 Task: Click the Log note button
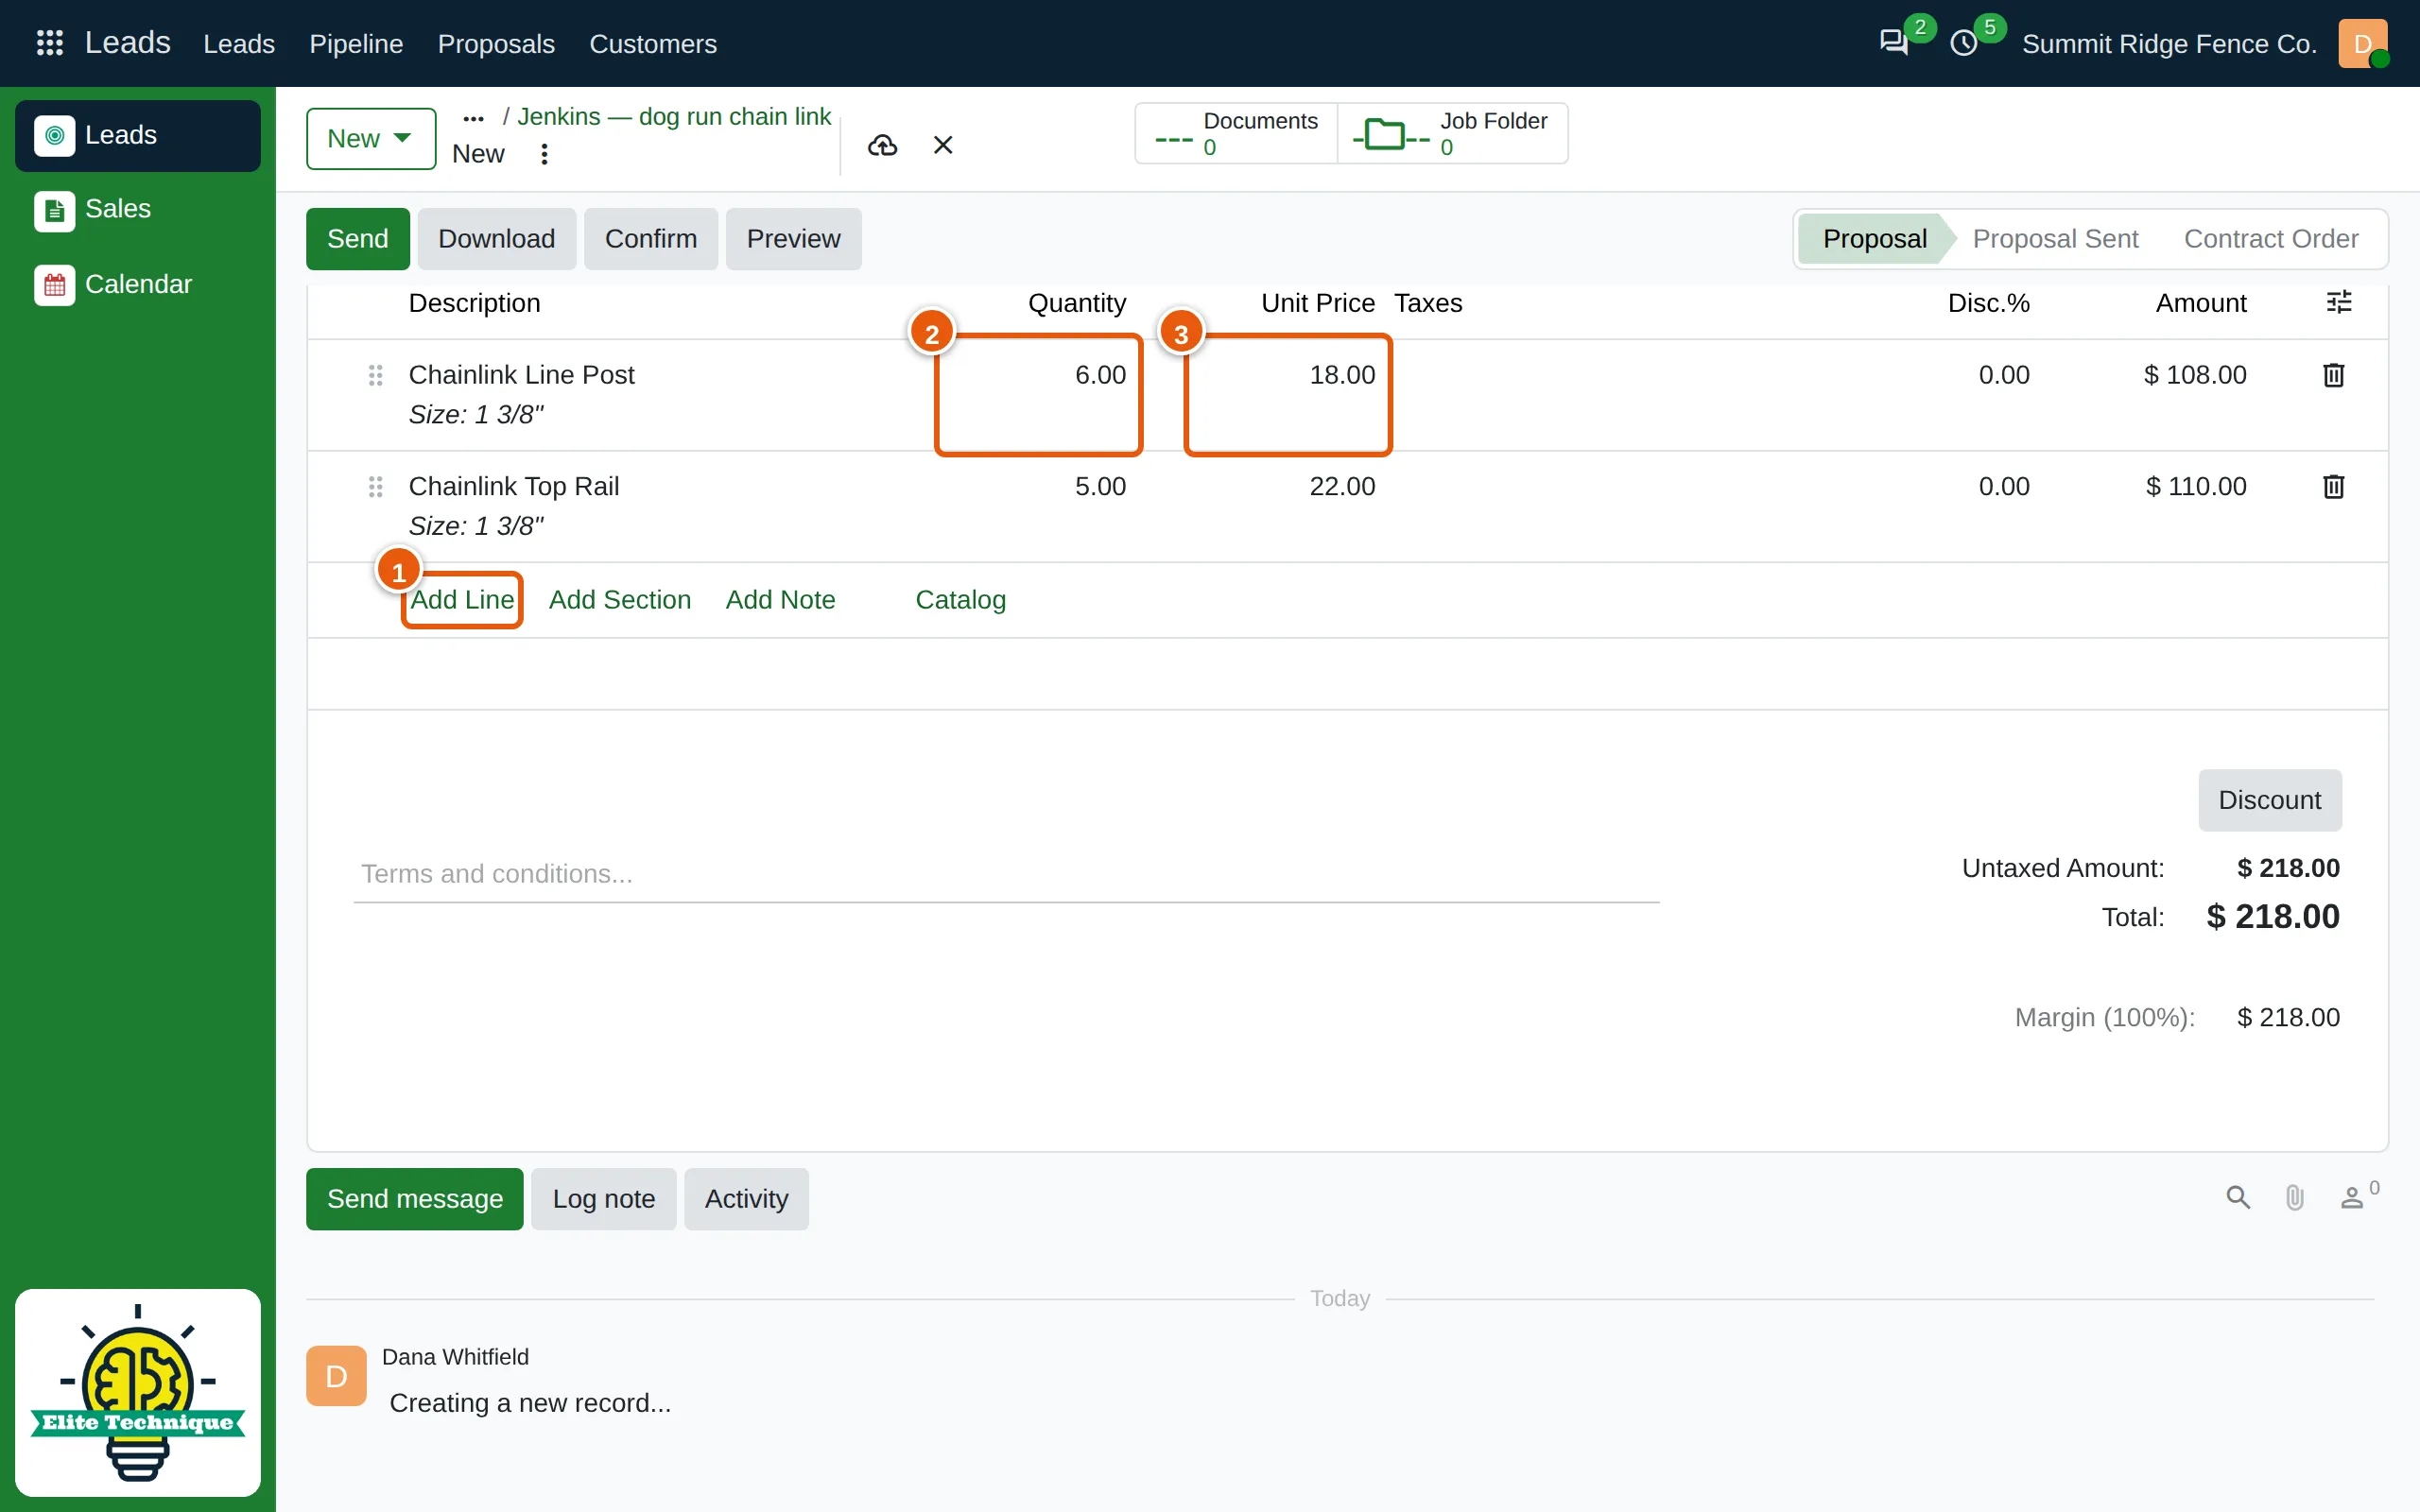pos(604,1199)
